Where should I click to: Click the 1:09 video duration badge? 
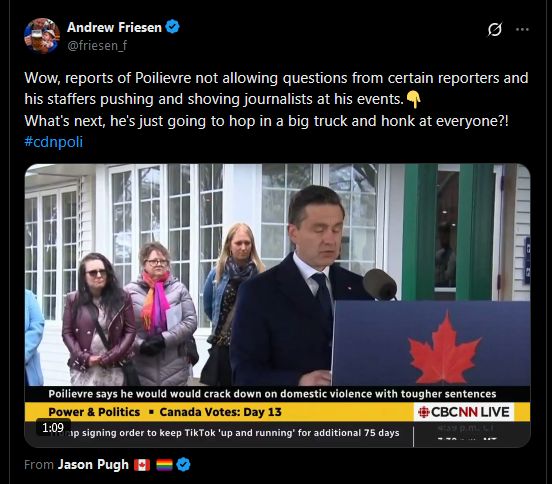(x=53, y=428)
